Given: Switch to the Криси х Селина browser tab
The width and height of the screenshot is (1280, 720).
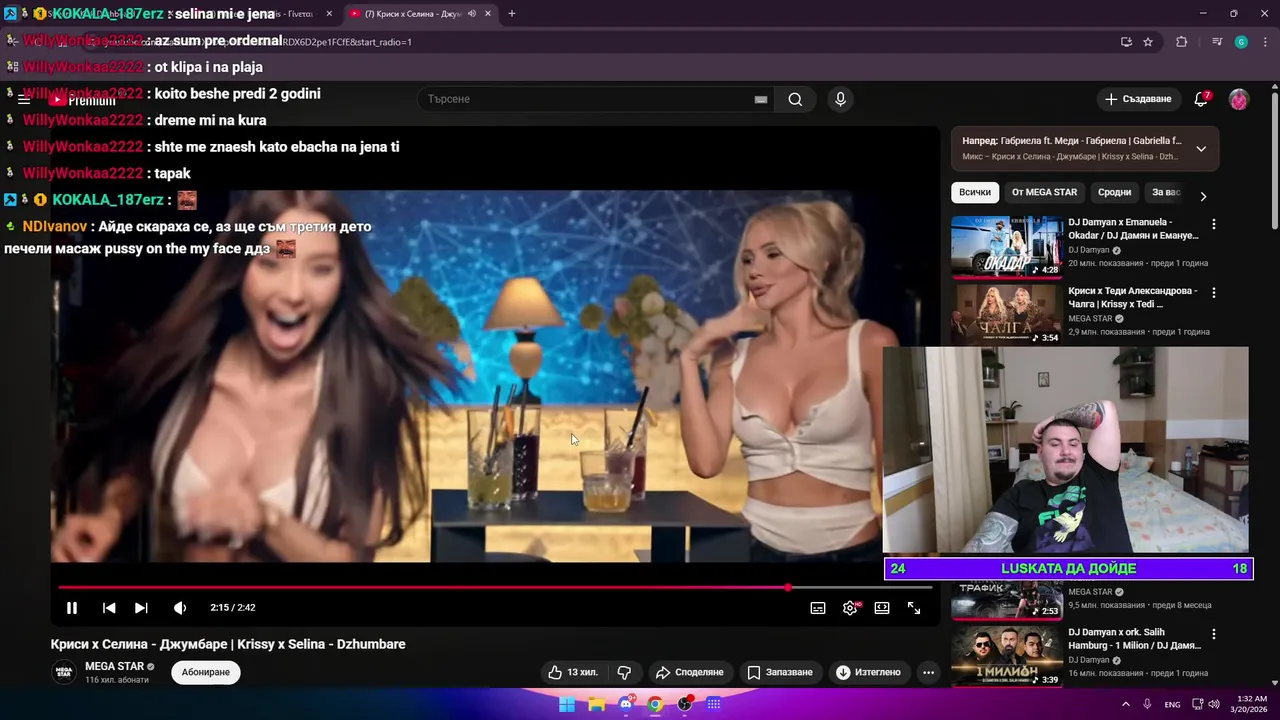Looking at the screenshot, I should 414,14.
